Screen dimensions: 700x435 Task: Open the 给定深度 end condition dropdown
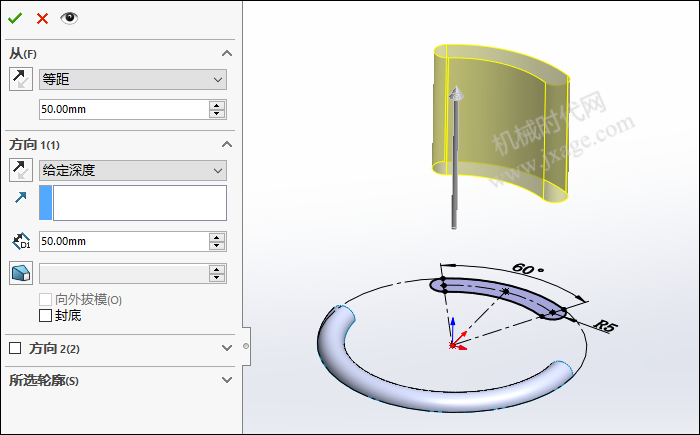coord(133,170)
